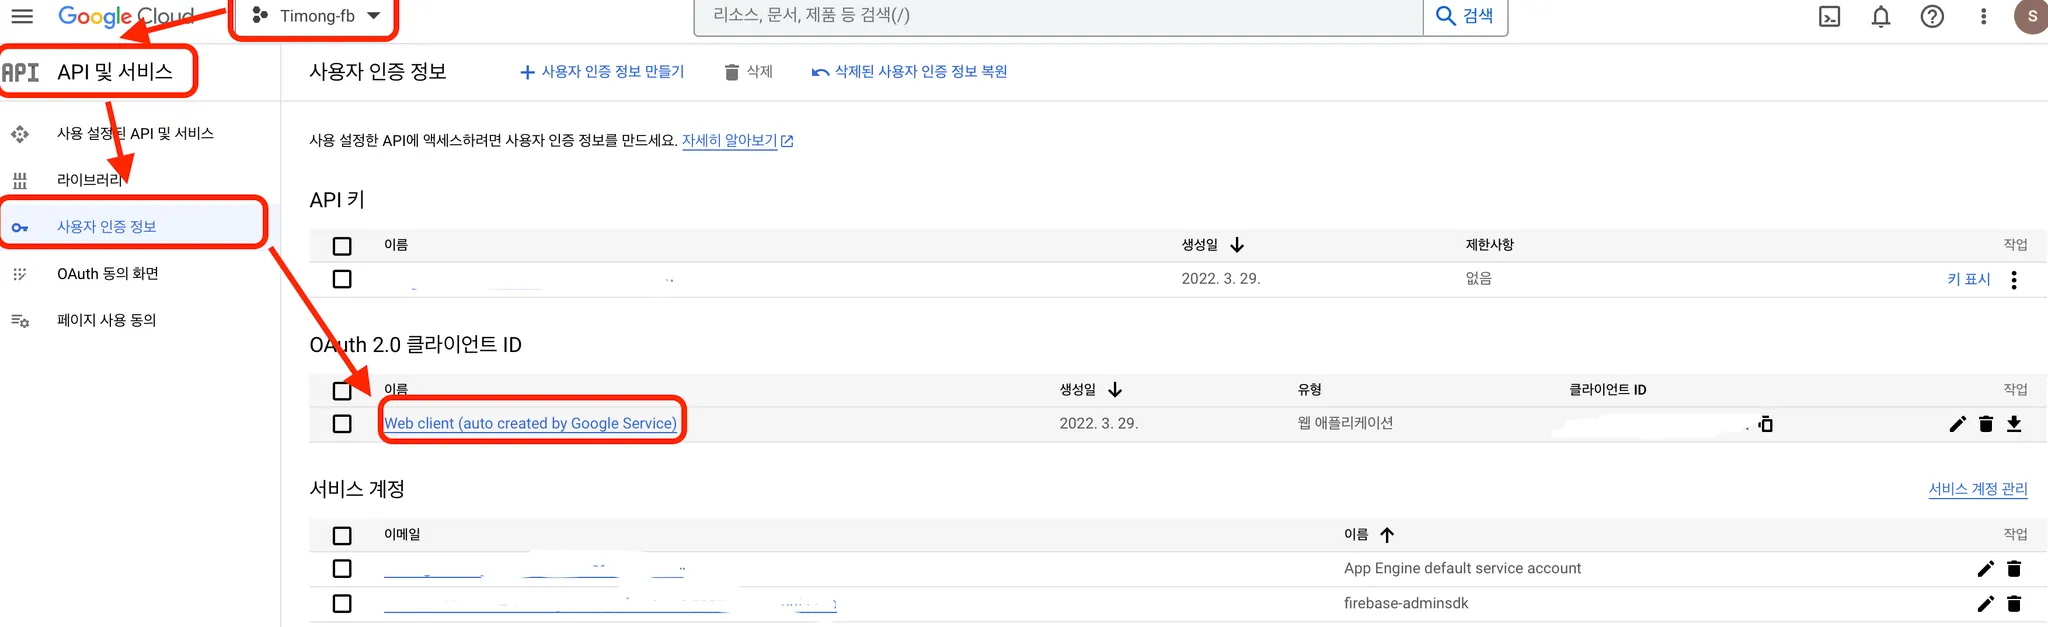Screen dimensions: 2048x627
Task: Delete the firebase-adminsdk service account
Action: click(2014, 604)
